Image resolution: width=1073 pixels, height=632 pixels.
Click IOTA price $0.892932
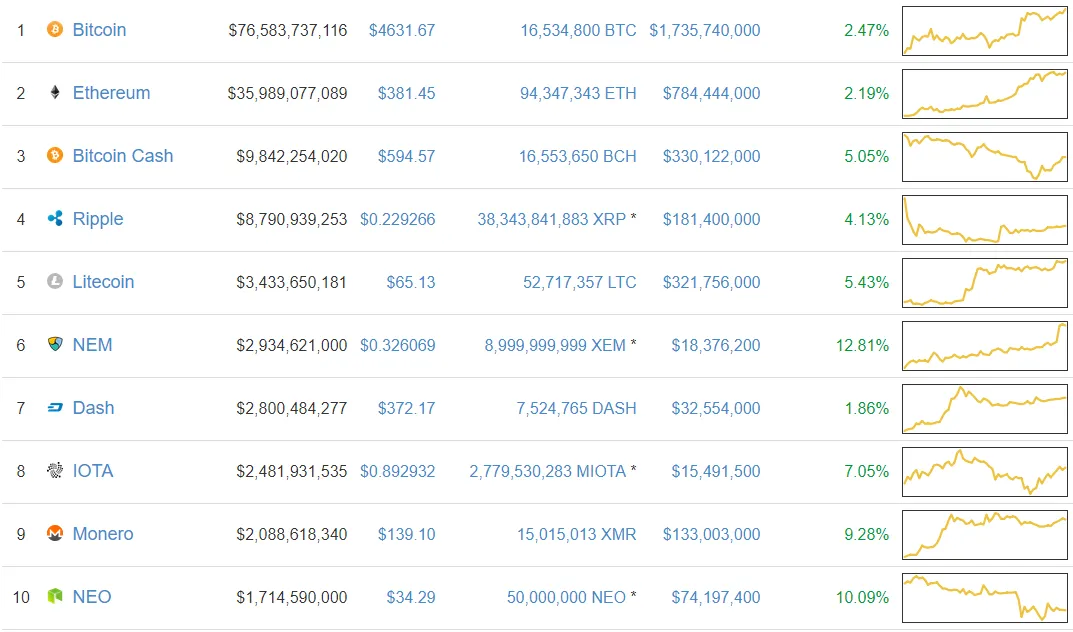tap(398, 471)
